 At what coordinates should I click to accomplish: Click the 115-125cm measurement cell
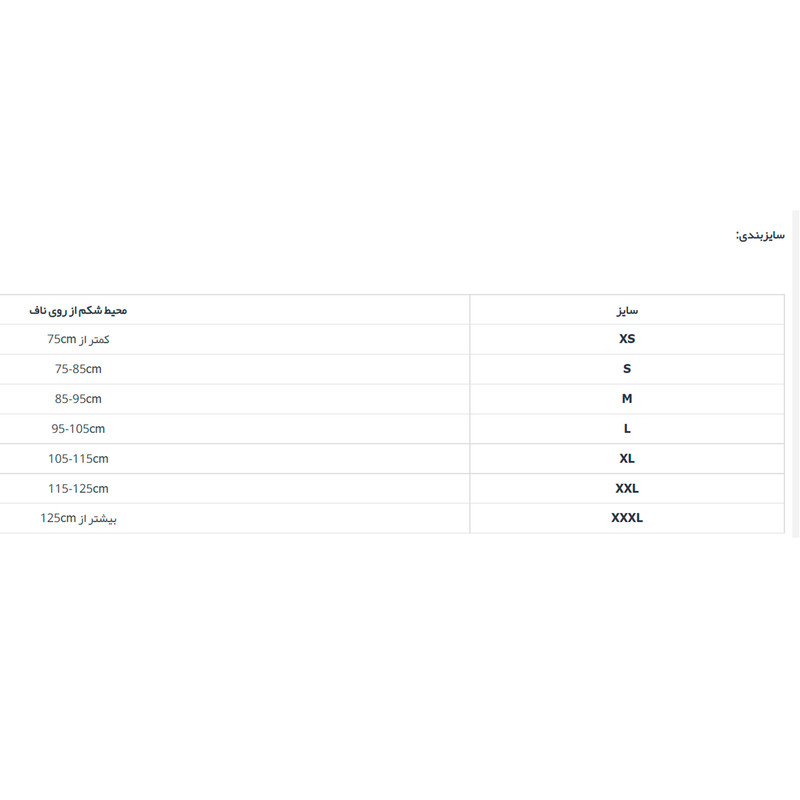click(x=78, y=489)
